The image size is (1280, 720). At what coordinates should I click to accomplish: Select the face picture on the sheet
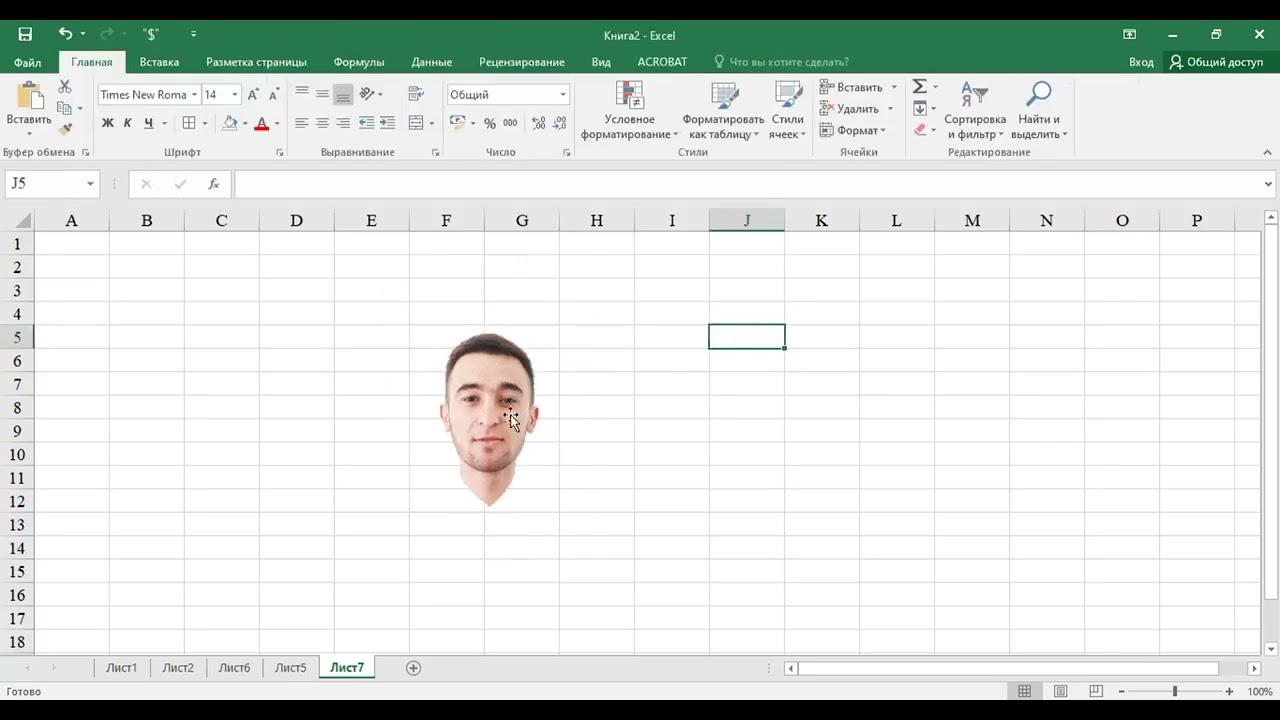489,418
